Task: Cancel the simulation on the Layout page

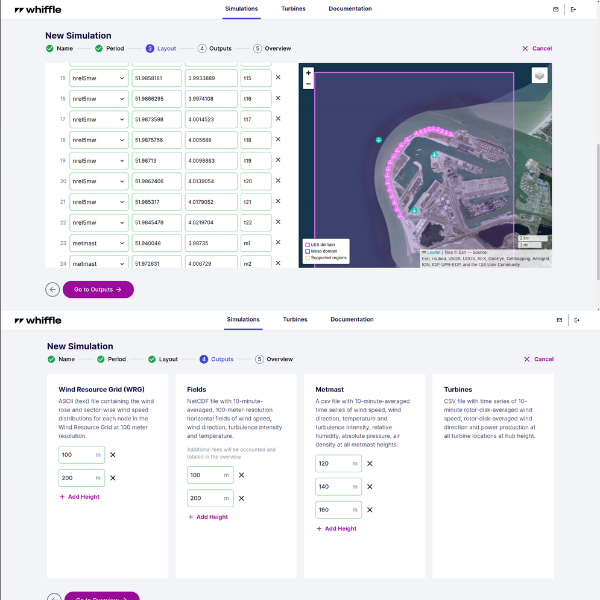Action: pyautogui.click(x=537, y=49)
